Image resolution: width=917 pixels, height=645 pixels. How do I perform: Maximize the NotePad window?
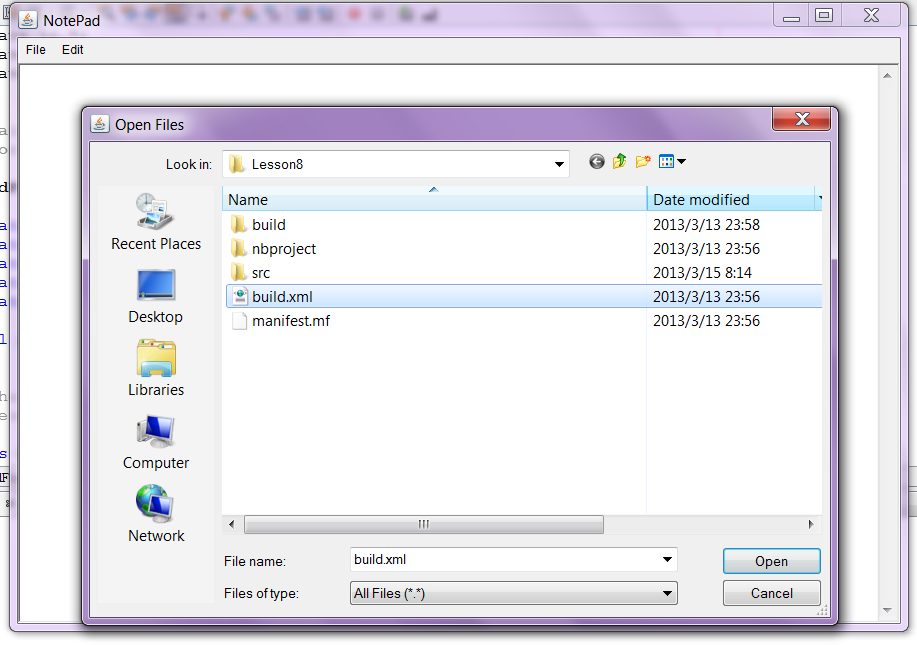824,15
